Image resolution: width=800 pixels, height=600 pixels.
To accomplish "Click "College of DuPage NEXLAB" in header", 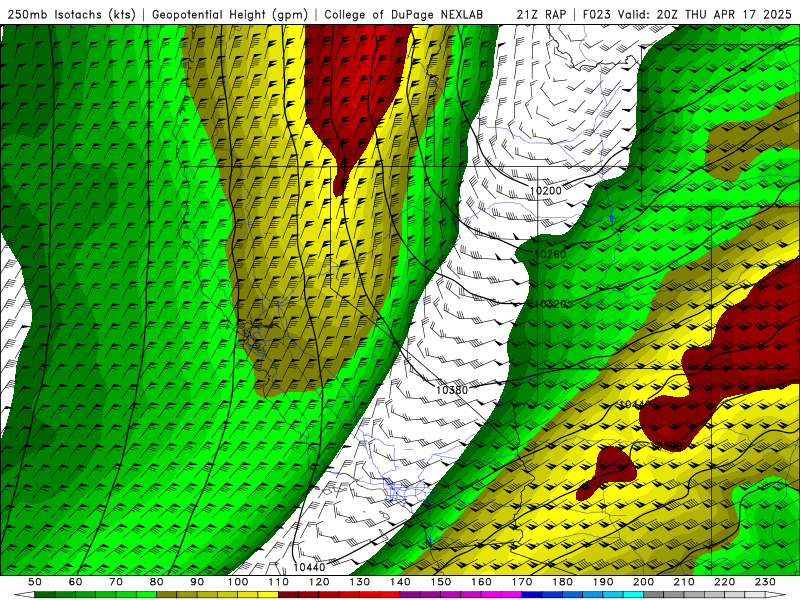I will (404, 14).
